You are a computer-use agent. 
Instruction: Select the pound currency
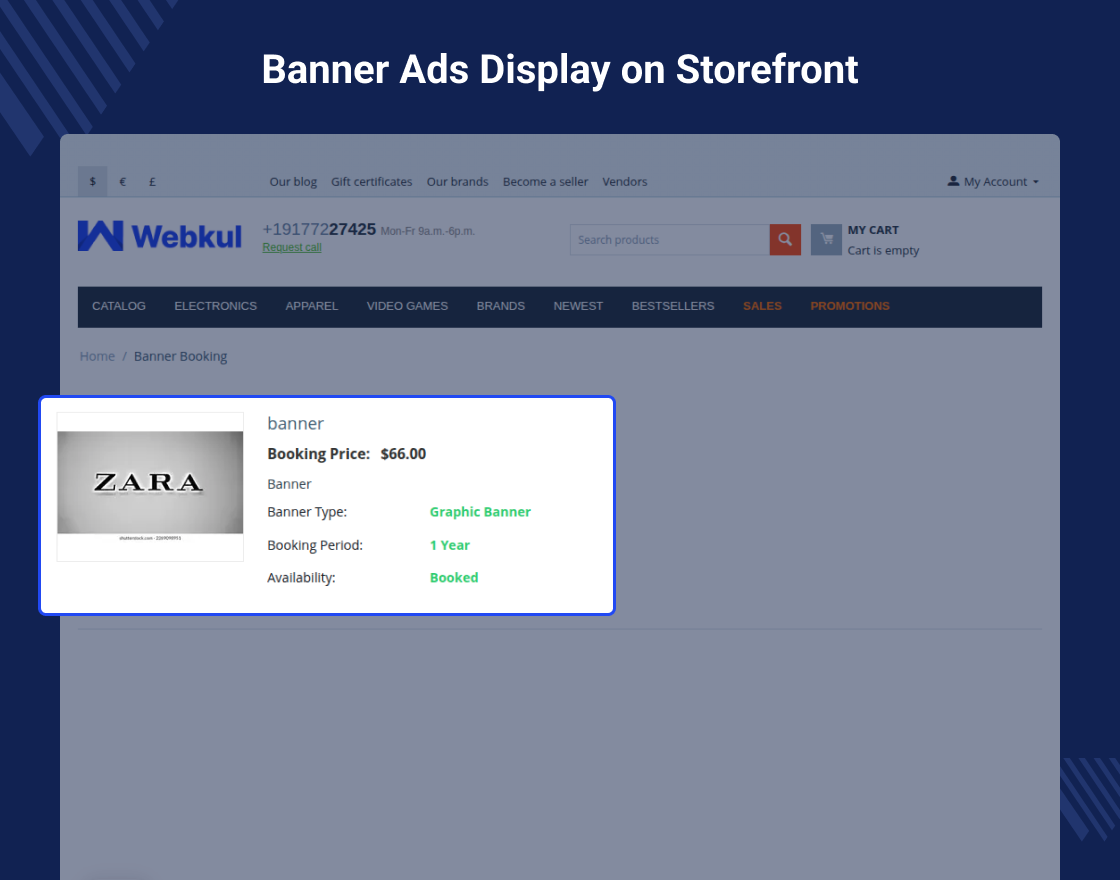coord(152,181)
